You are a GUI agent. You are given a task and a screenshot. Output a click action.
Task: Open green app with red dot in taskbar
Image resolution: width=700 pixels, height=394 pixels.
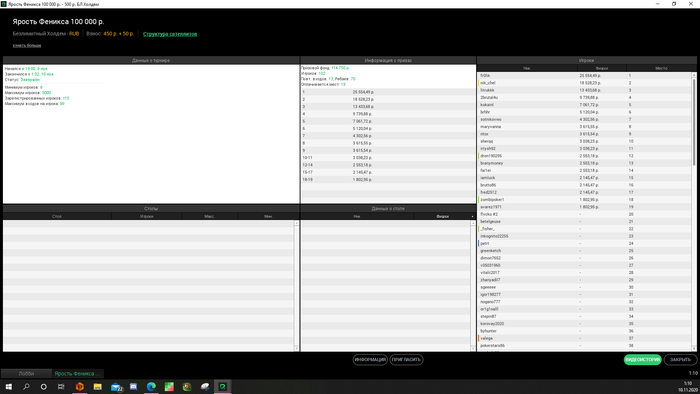187,387
